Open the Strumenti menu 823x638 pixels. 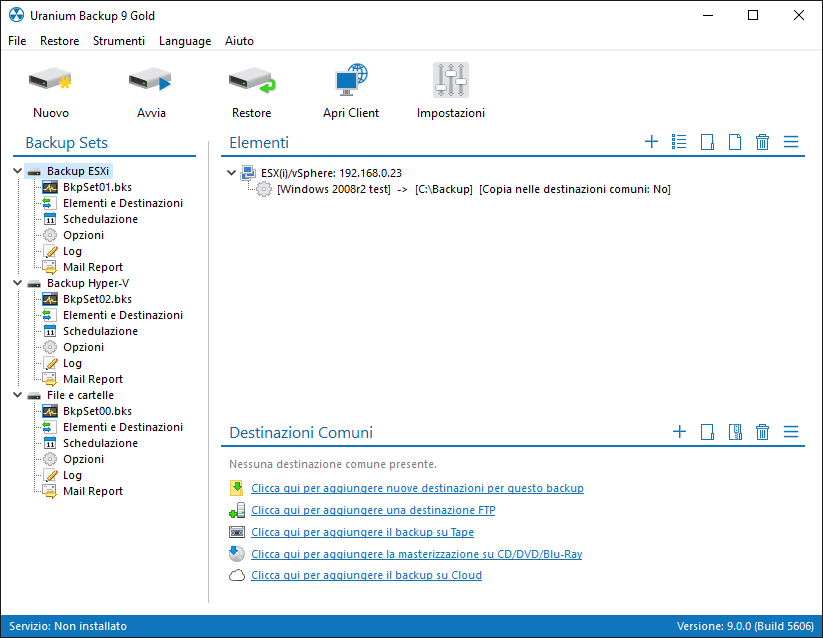click(118, 41)
